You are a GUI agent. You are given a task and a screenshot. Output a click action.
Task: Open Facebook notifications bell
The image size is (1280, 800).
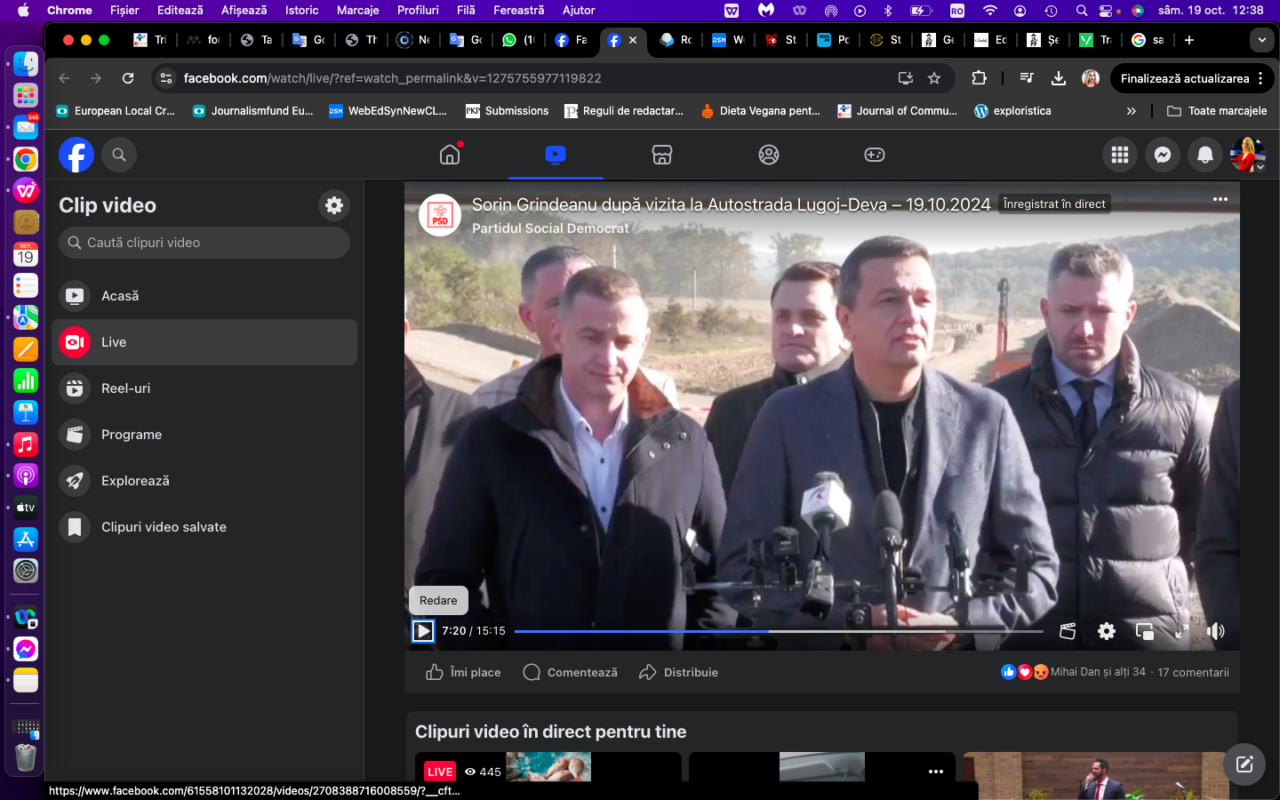tap(1205, 155)
